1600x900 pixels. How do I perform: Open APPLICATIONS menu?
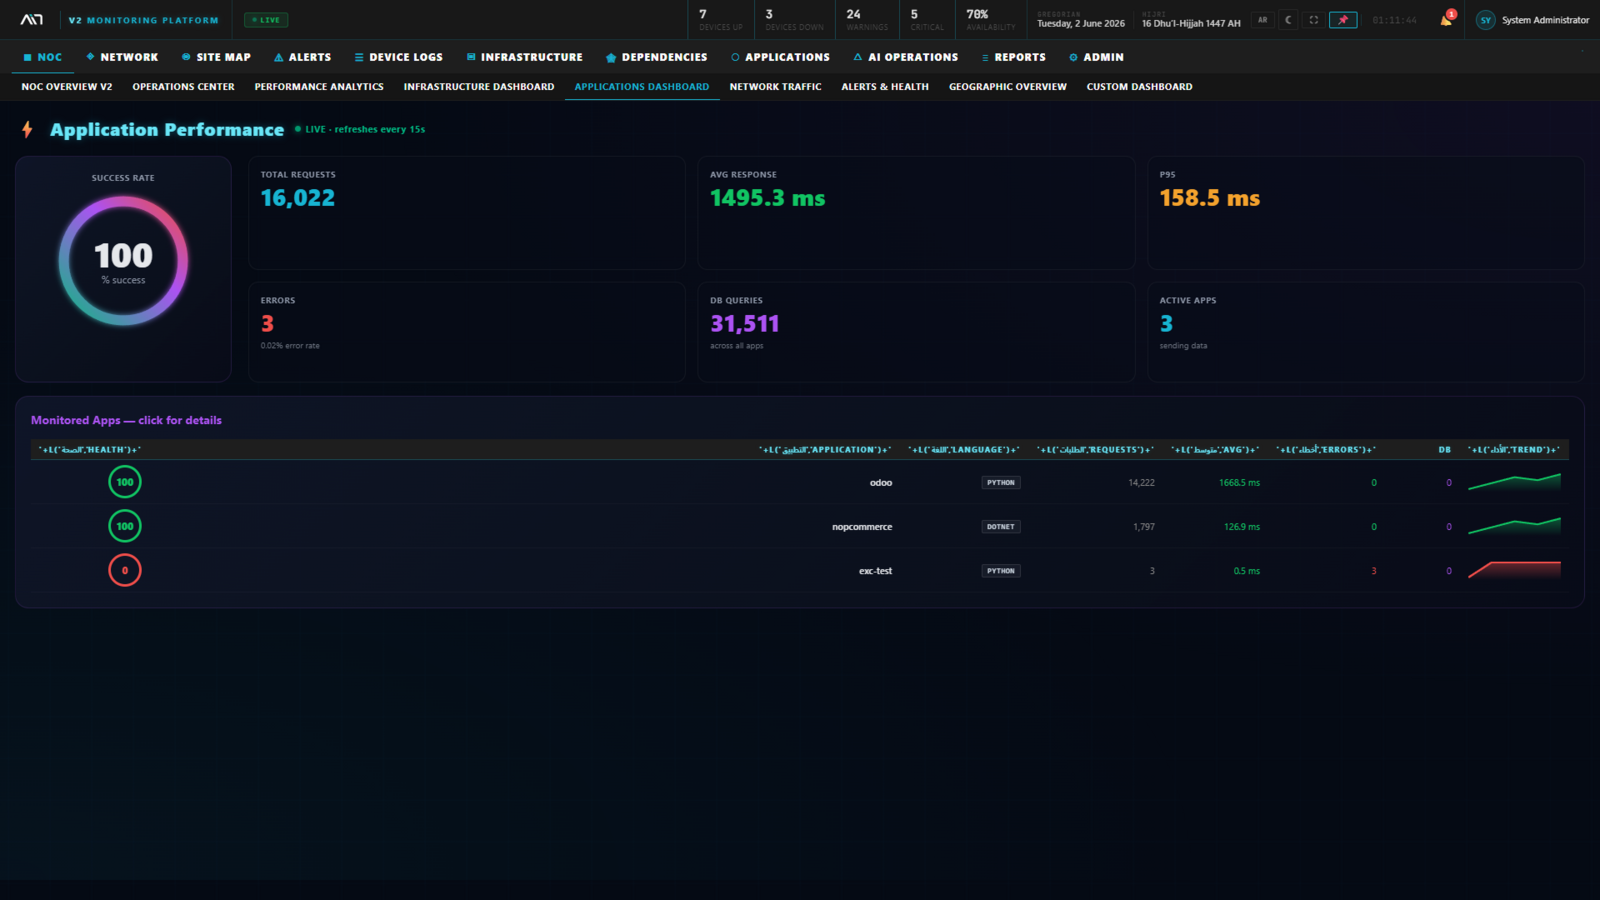(x=780, y=57)
